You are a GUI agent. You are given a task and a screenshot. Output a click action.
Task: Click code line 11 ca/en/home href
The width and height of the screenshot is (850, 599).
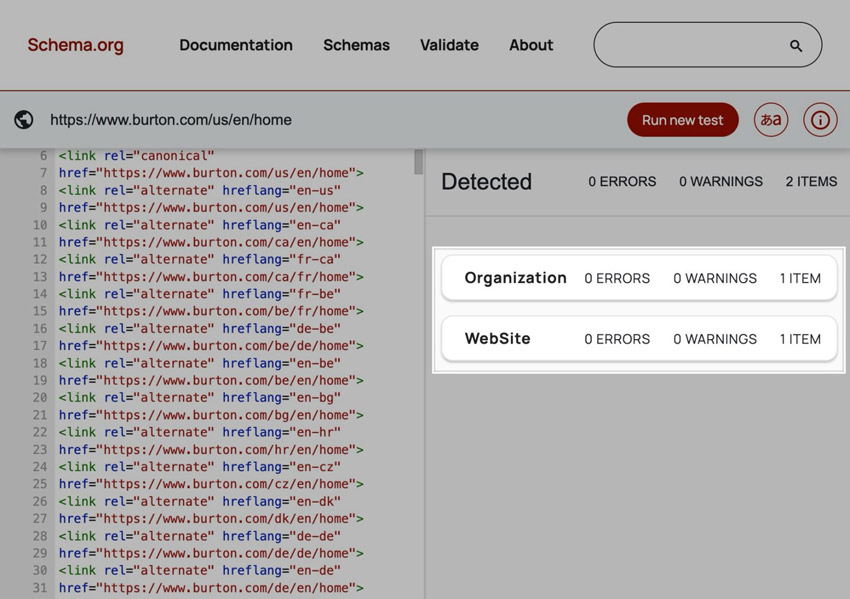[x=211, y=242]
